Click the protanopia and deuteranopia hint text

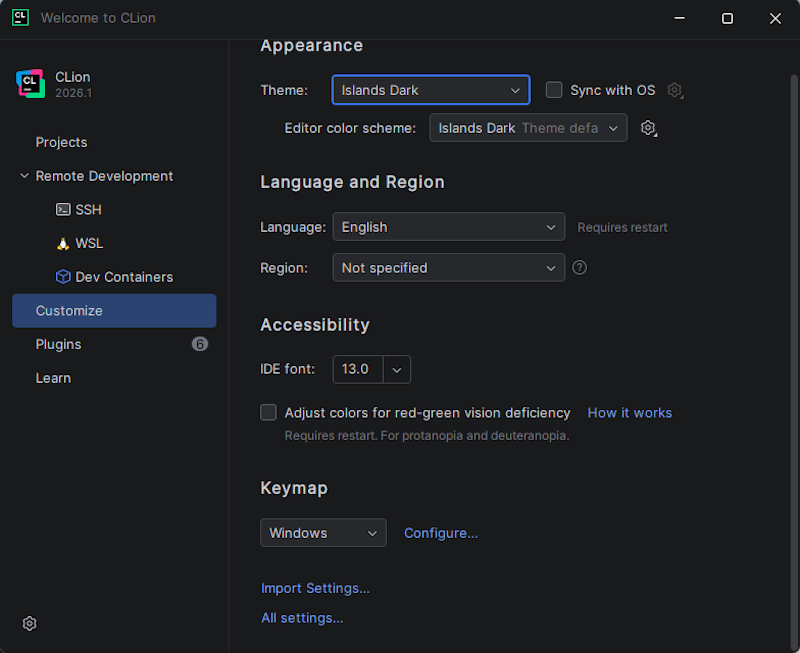pyautogui.click(x=427, y=436)
